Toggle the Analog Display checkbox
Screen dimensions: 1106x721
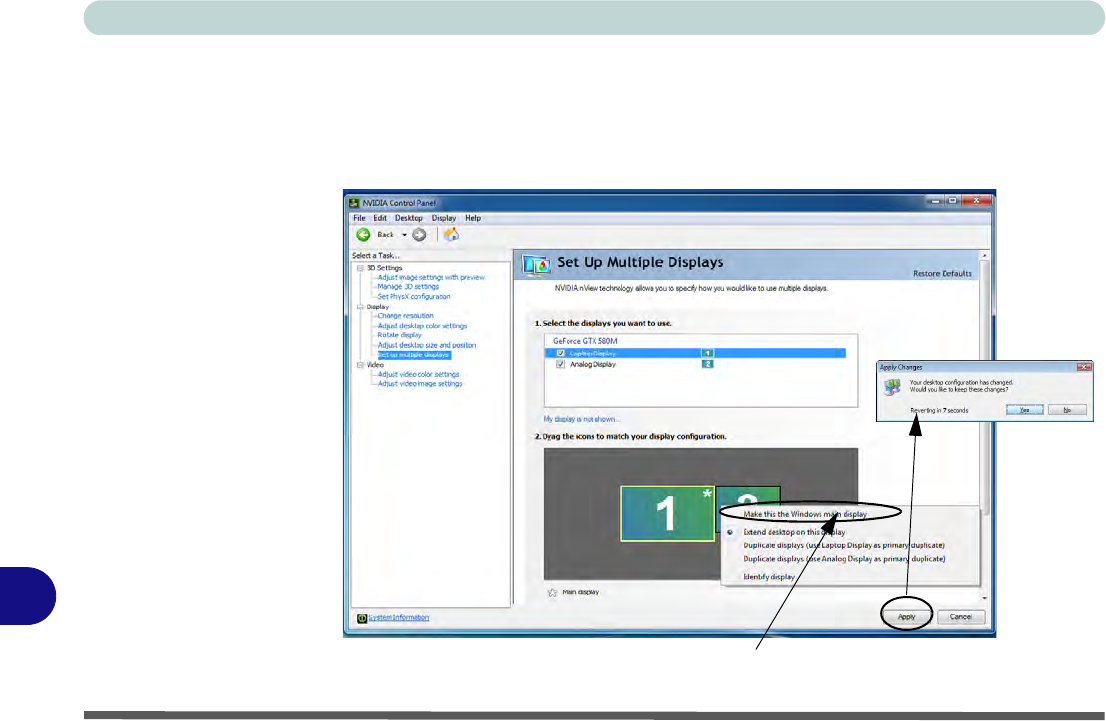561,364
